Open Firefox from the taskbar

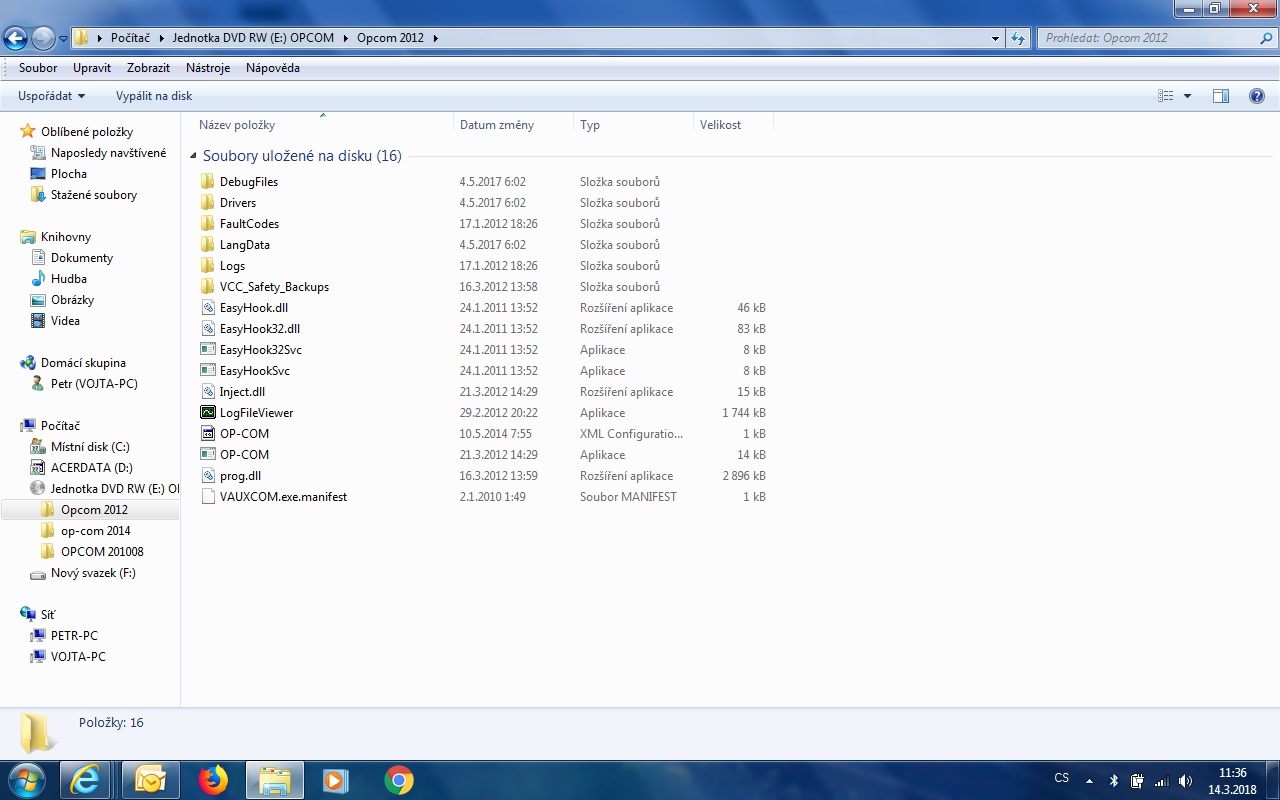(212, 780)
